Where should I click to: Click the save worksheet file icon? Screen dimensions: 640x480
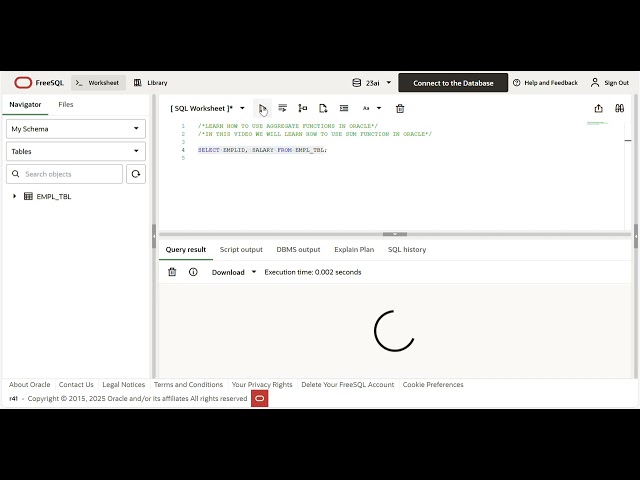point(323,108)
